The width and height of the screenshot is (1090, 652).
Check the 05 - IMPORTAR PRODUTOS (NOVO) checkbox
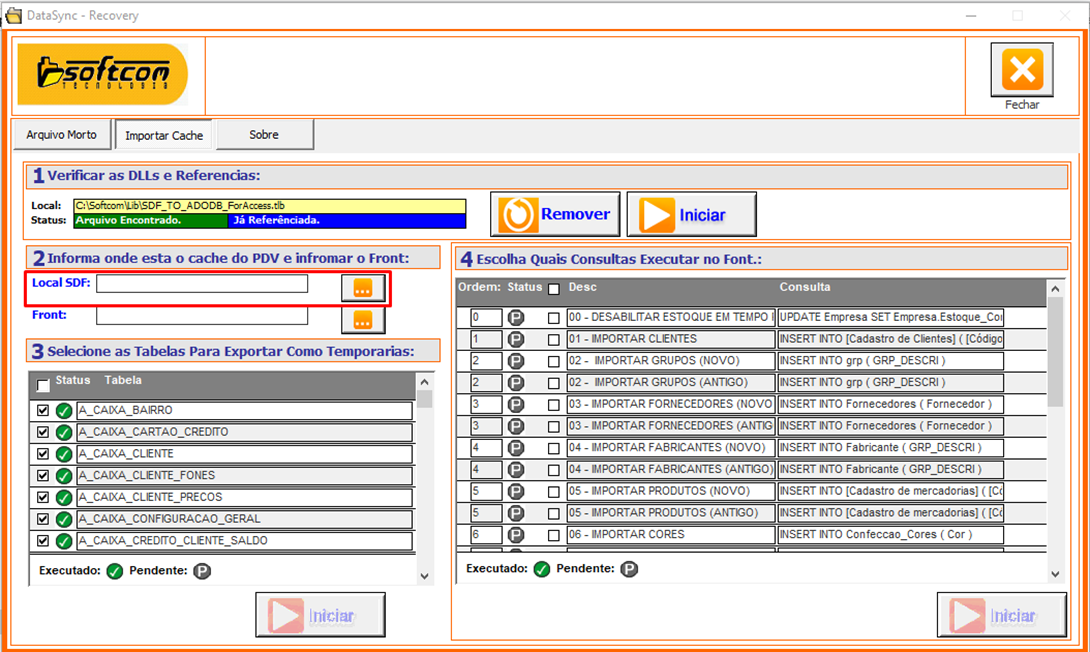554,491
